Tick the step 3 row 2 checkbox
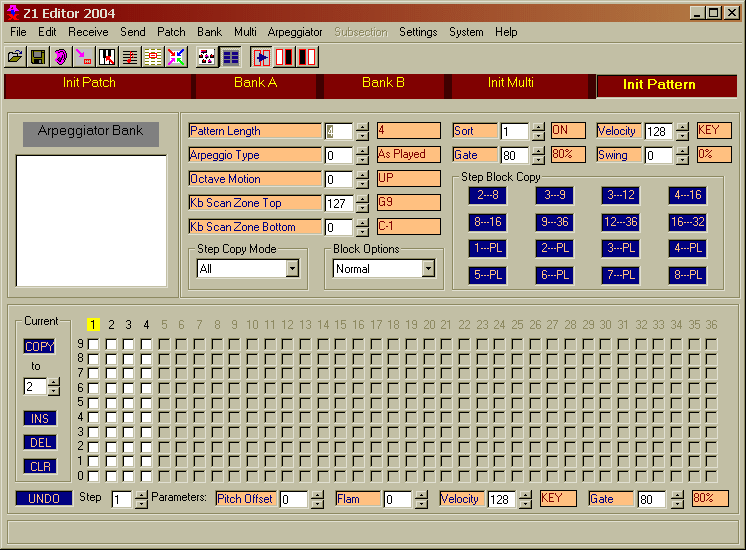The image size is (746, 550). pyautogui.click(x=128, y=447)
